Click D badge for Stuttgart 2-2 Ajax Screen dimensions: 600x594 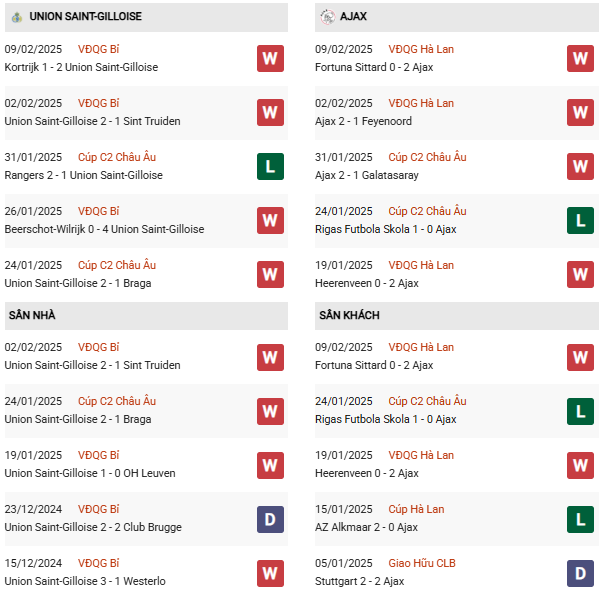(x=580, y=572)
